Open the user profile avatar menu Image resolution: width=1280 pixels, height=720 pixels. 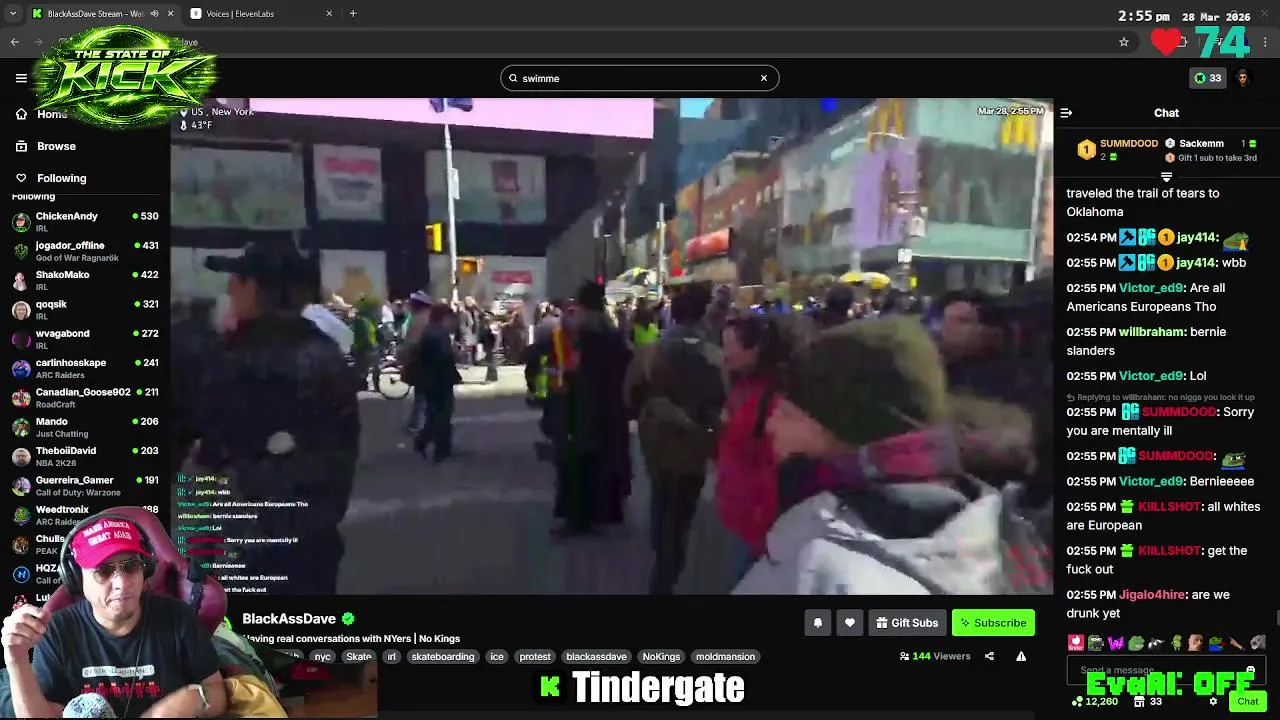[1243, 78]
